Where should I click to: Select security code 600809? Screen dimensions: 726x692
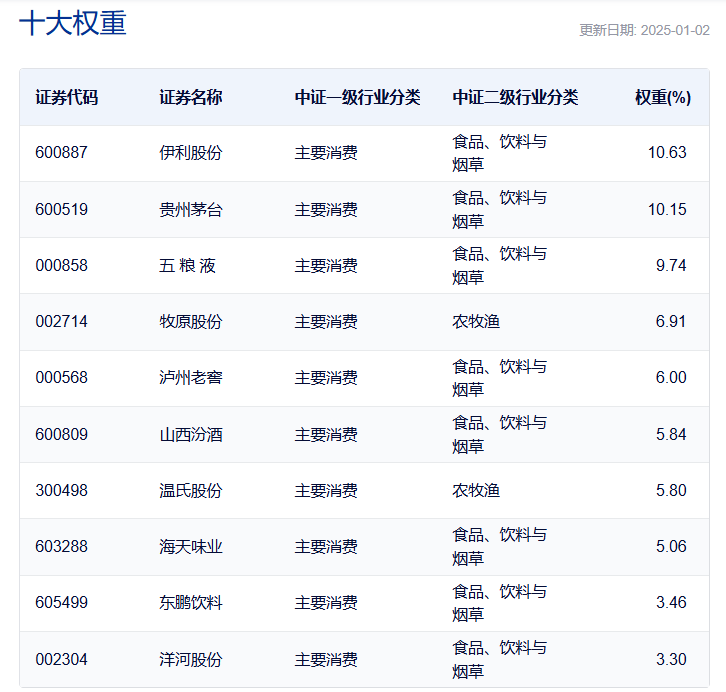pos(62,434)
